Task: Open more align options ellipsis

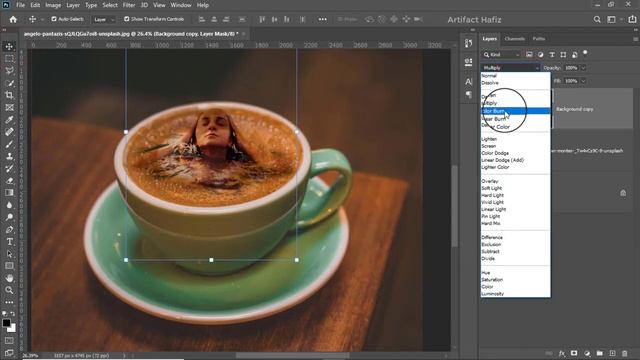Action: 322,19
